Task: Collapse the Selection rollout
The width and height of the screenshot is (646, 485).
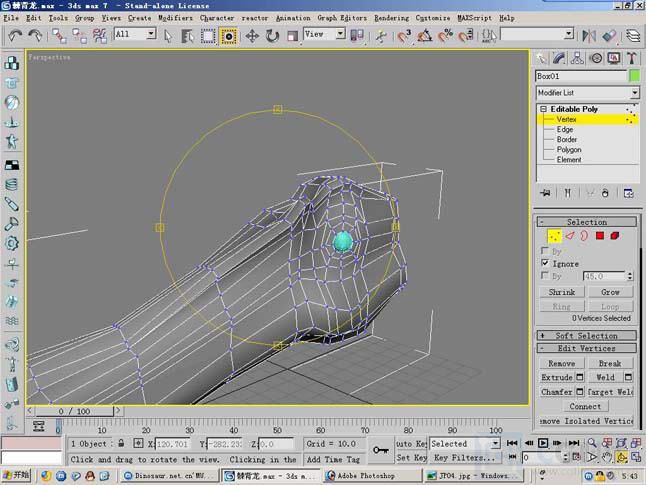Action: 542,222
